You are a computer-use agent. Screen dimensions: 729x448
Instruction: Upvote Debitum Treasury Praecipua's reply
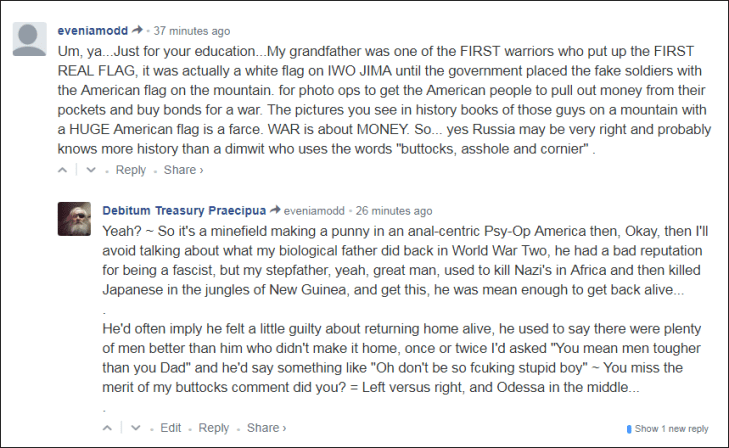110,428
